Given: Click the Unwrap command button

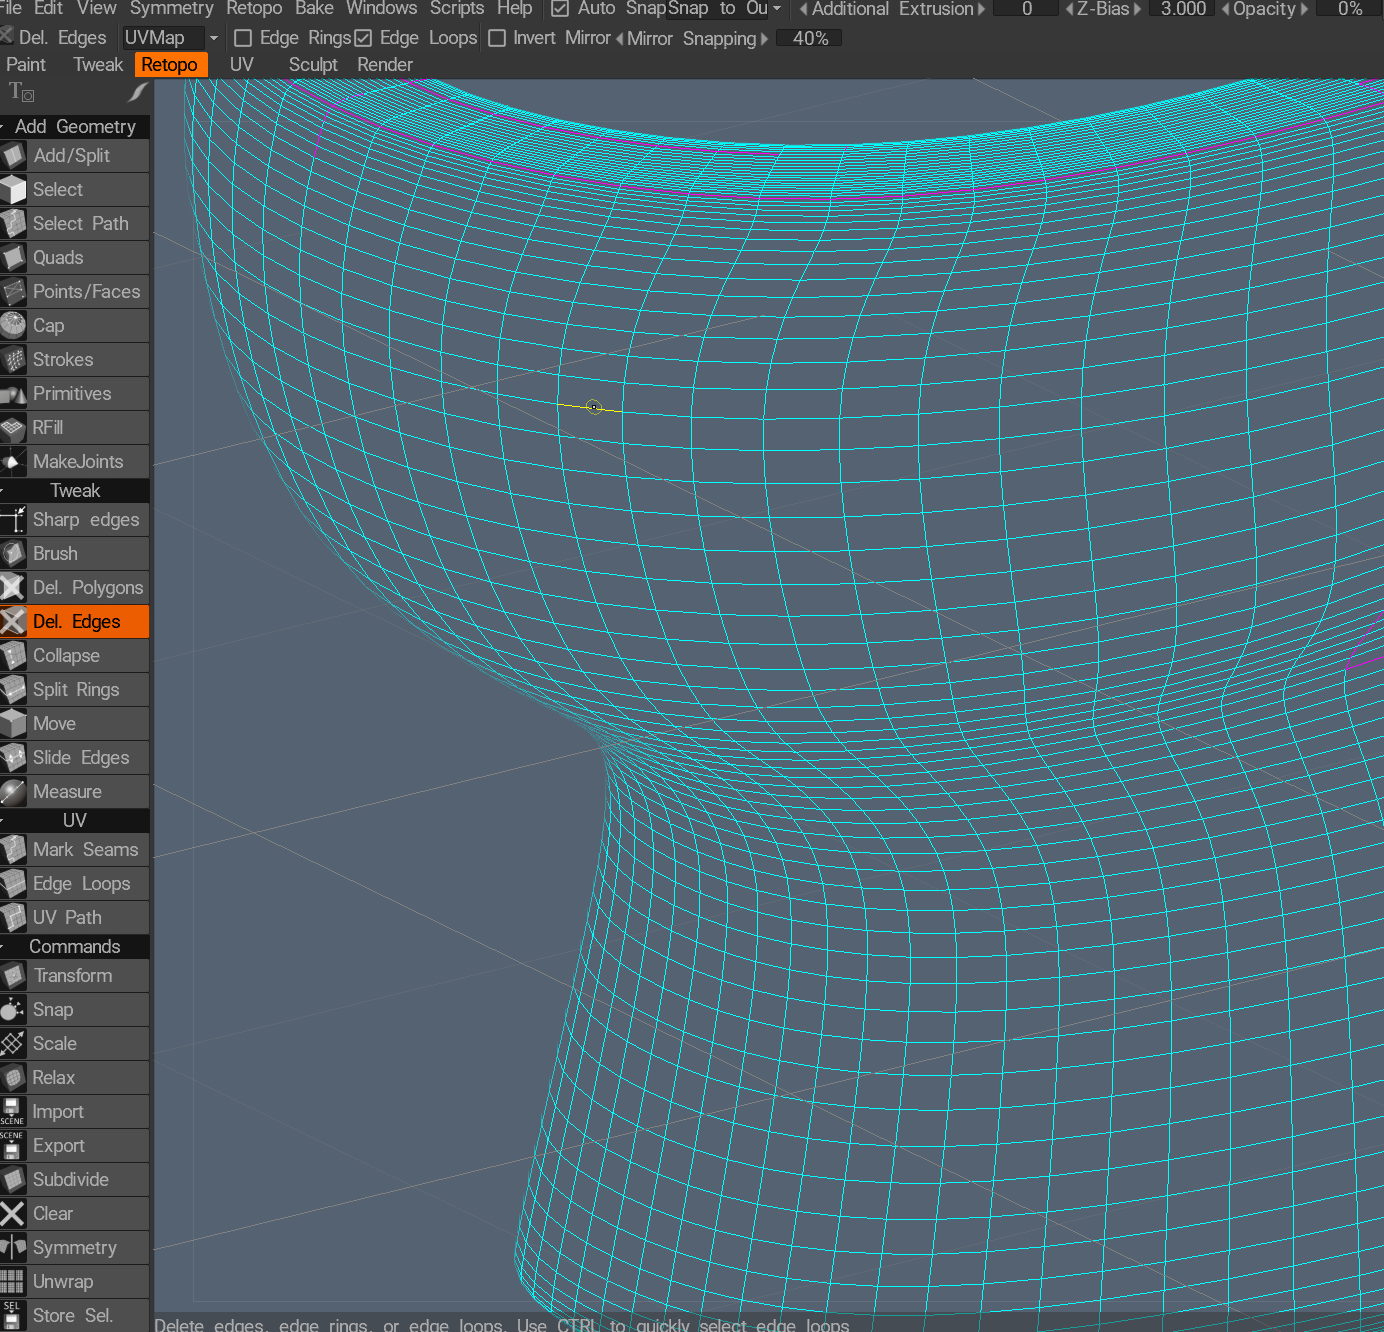Looking at the screenshot, I should [x=62, y=1282].
